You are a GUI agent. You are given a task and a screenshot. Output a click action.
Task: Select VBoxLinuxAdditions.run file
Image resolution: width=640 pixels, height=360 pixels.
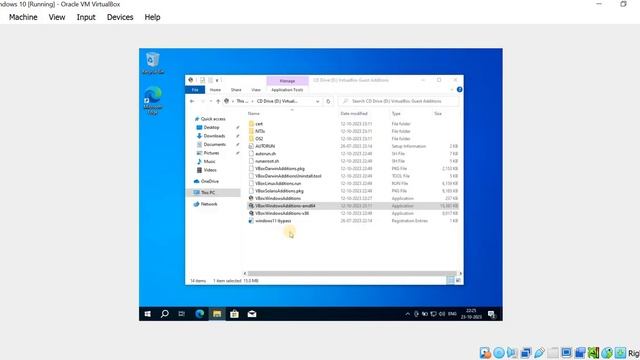pyautogui.click(x=278, y=184)
